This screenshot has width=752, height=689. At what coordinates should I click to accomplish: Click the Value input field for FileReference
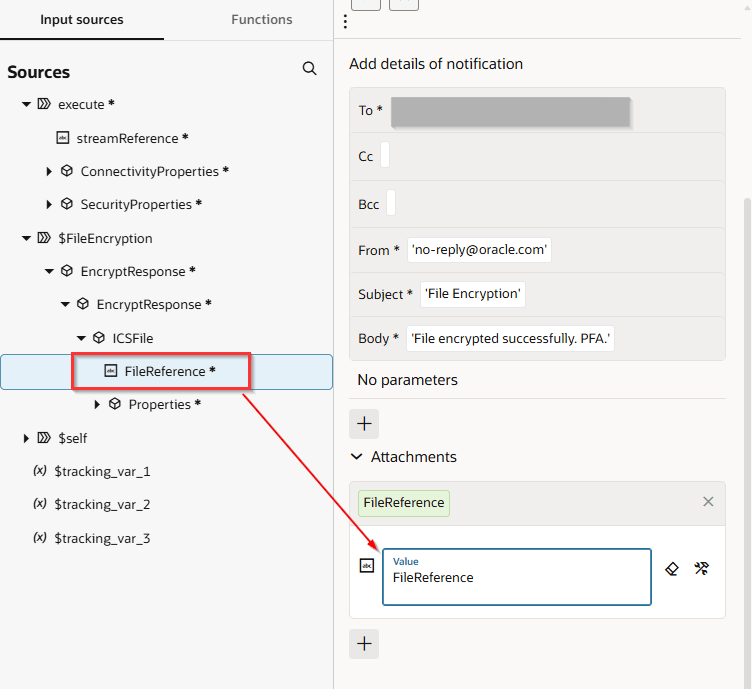coord(516,577)
